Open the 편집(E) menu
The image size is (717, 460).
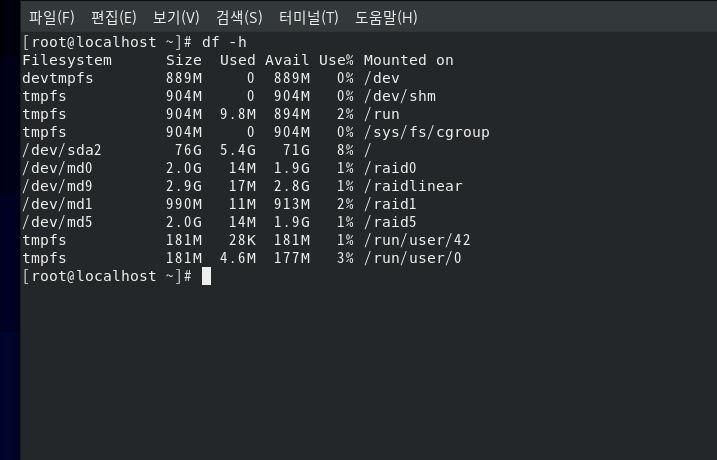[x=113, y=18]
